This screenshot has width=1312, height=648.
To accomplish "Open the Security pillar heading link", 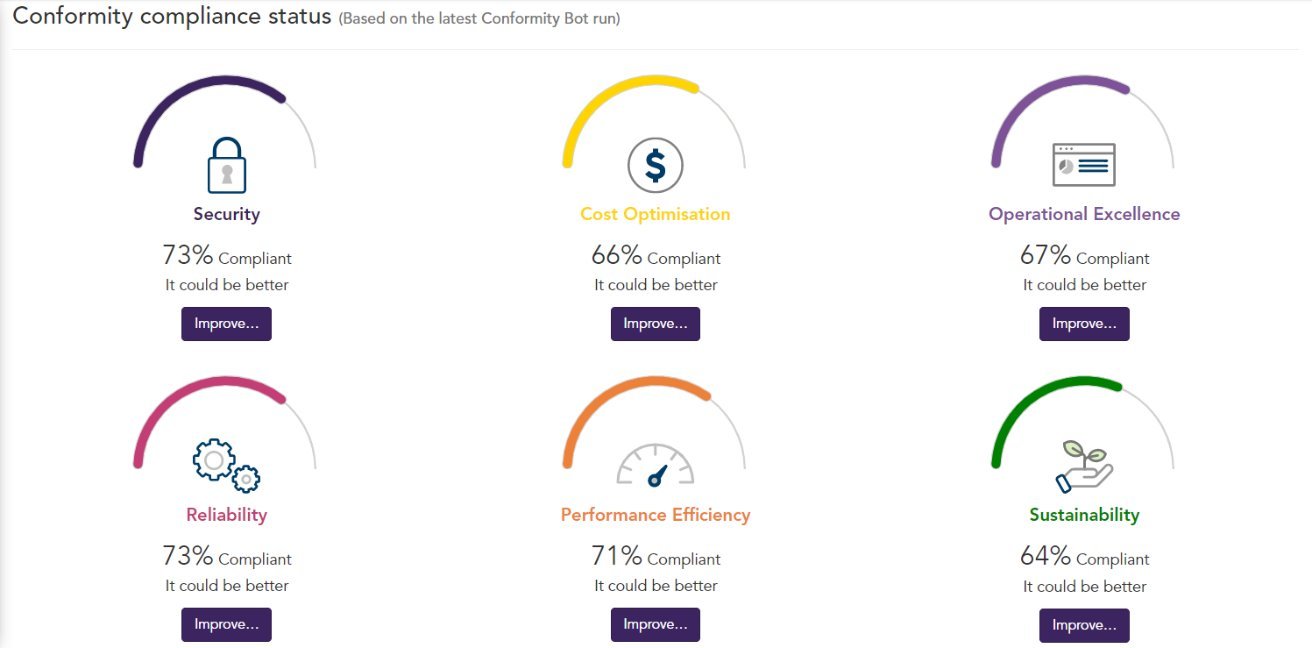I will point(226,213).
